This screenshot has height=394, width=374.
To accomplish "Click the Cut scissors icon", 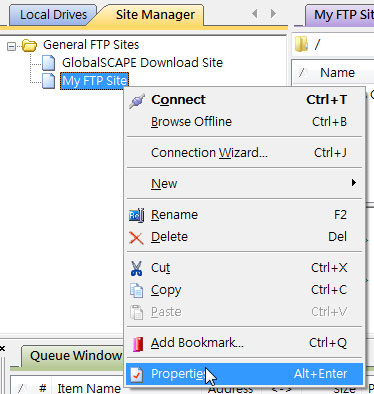I will pyautogui.click(x=136, y=268).
